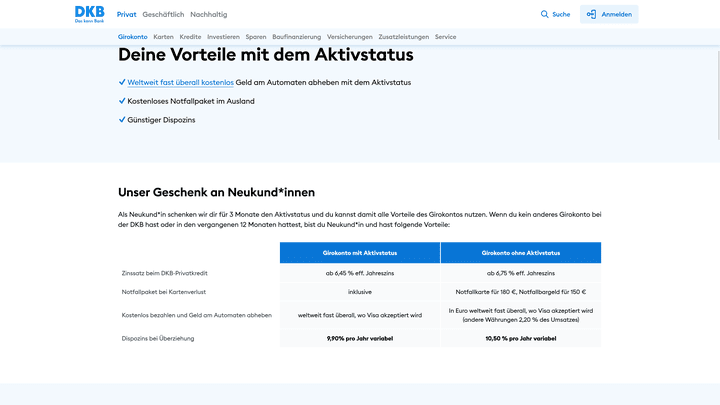Screen dimensions: 720x405
Task: Click text 'Geld am Automaten abheben mit dem Aktivstatus'
Action: [x=323, y=82]
